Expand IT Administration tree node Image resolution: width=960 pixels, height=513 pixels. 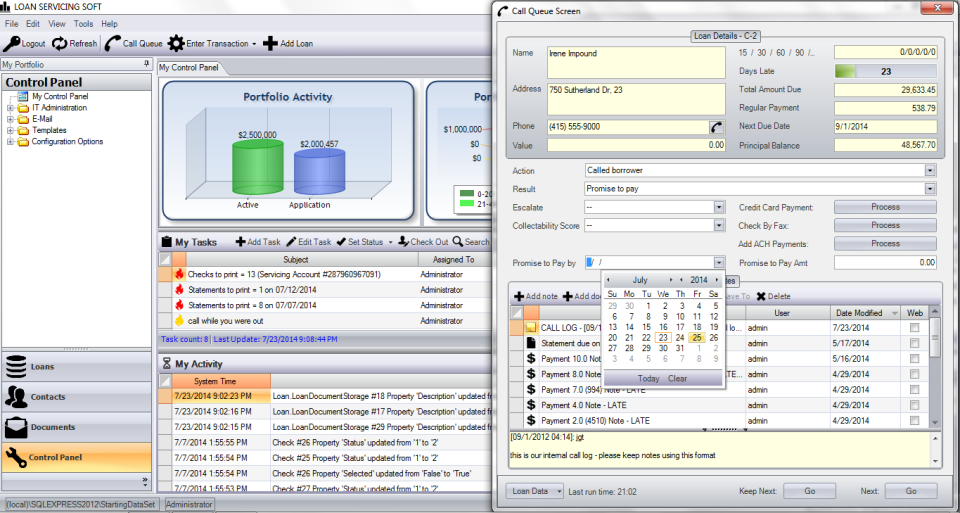[x=10, y=108]
